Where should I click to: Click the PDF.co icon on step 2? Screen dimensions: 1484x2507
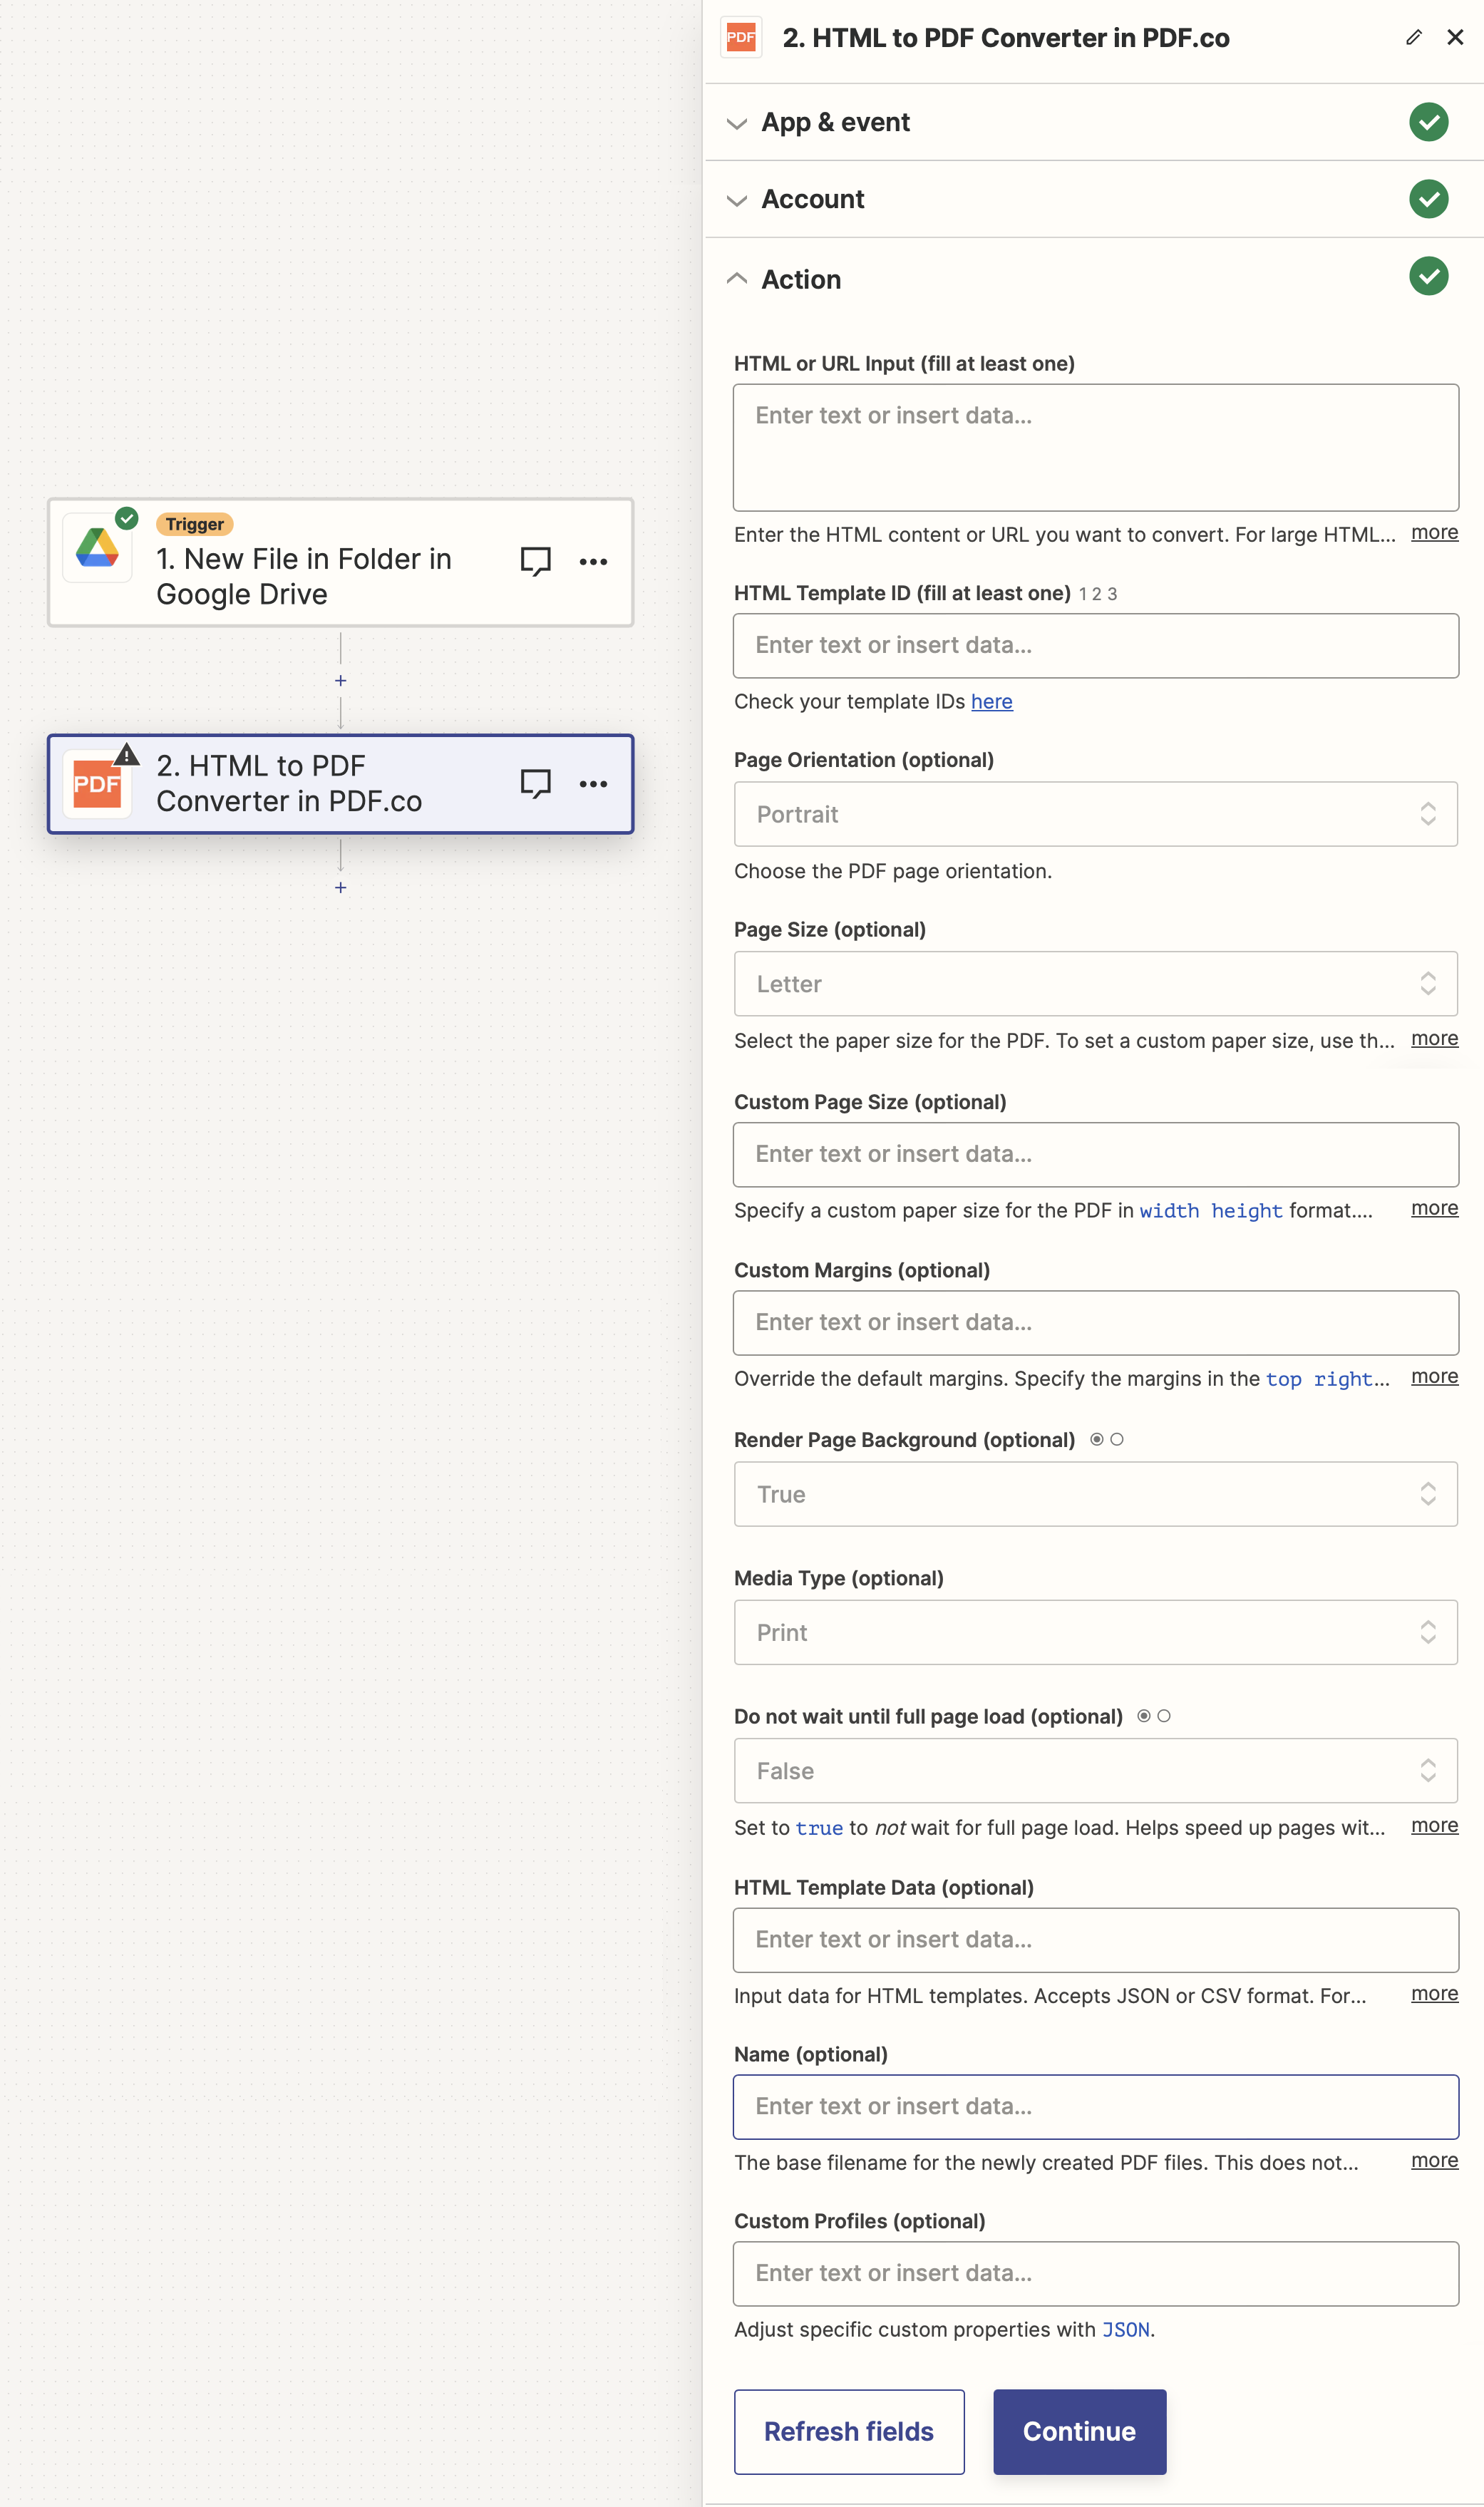[x=97, y=784]
